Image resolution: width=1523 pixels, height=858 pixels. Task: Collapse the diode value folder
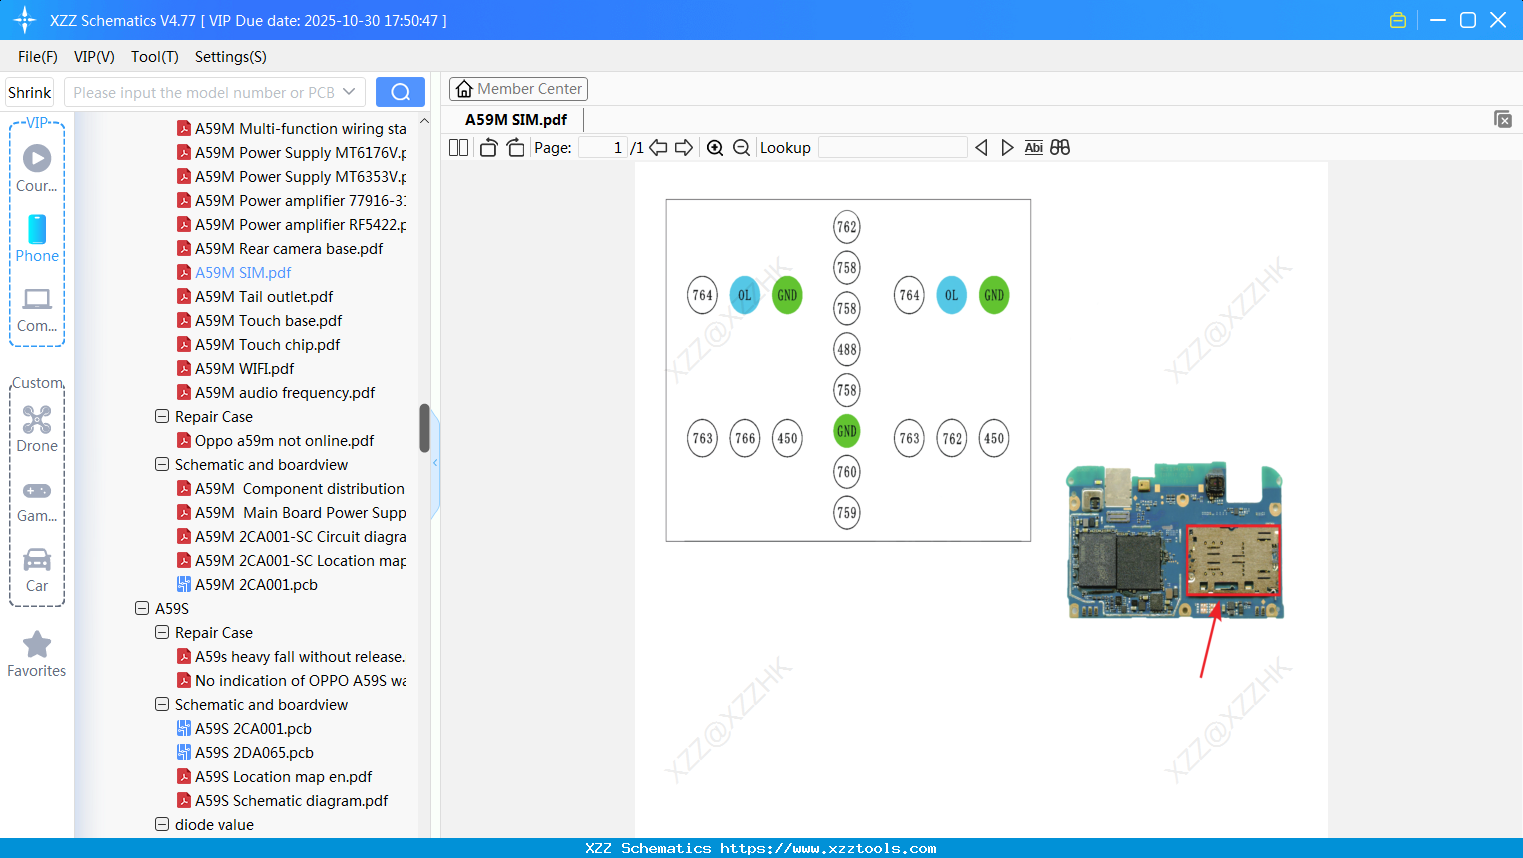tap(162, 824)
